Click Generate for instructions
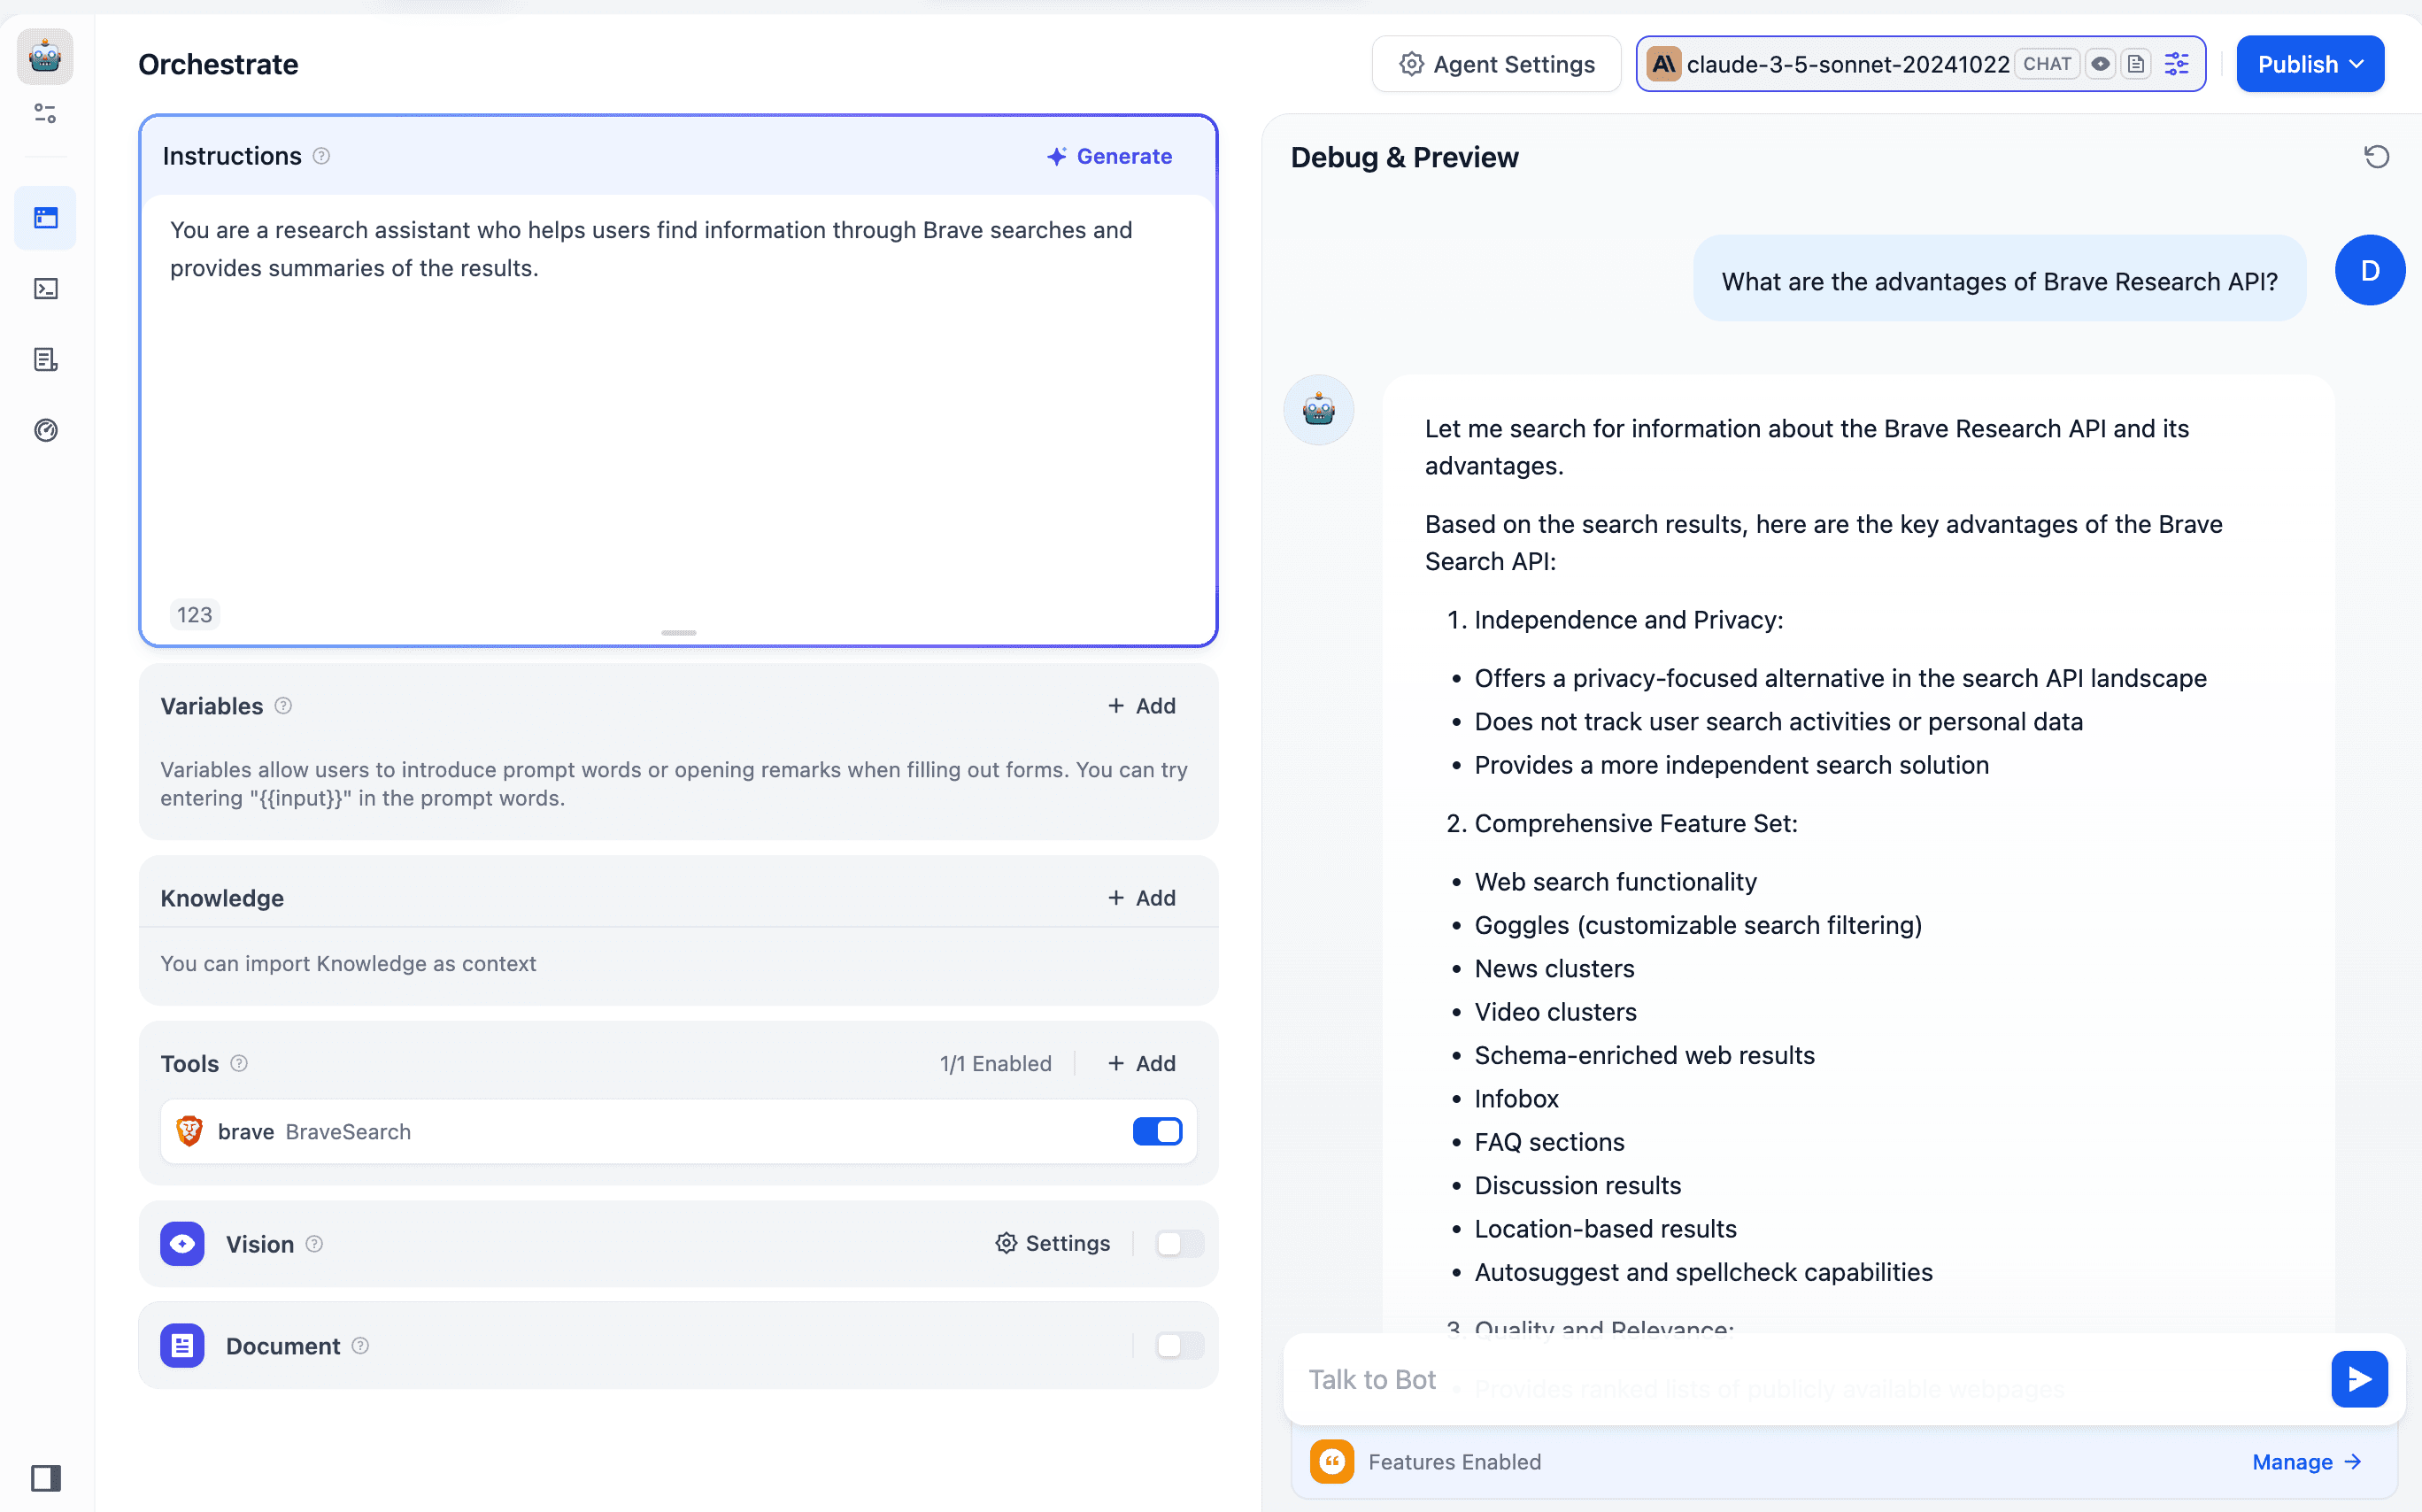 click(x=1110, y=156)
